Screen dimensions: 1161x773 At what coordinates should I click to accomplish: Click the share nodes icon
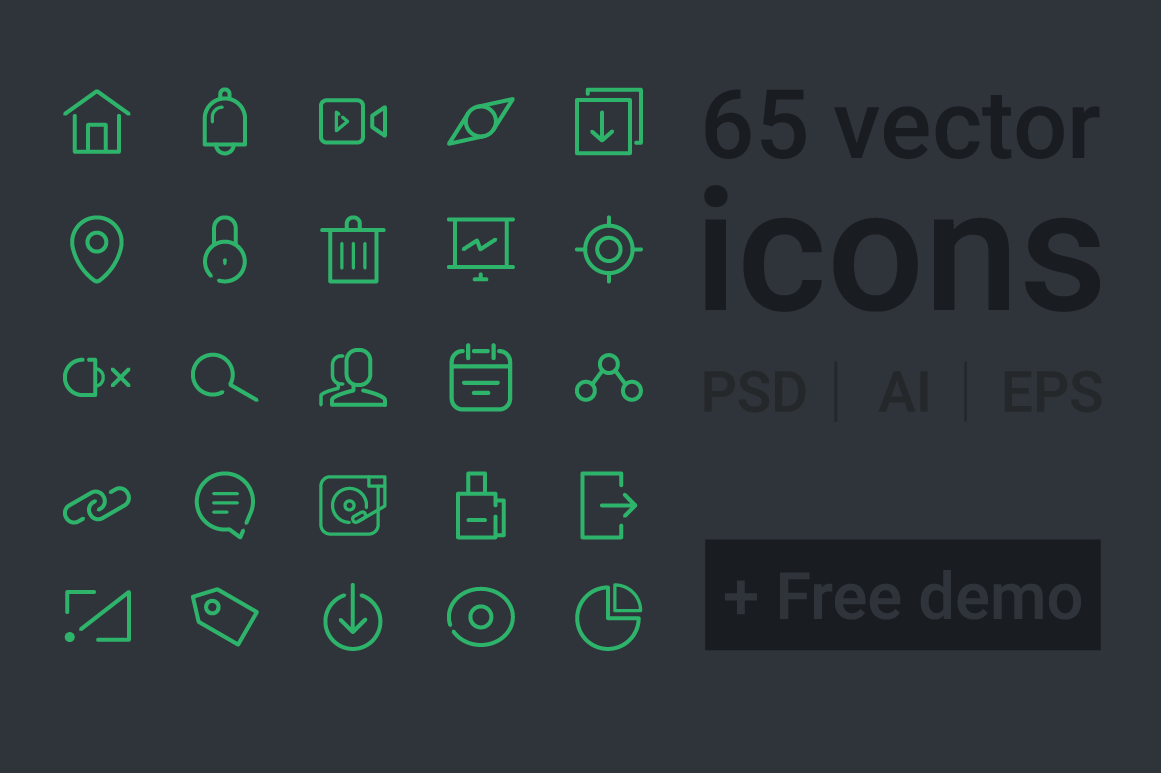click(609, 378)
